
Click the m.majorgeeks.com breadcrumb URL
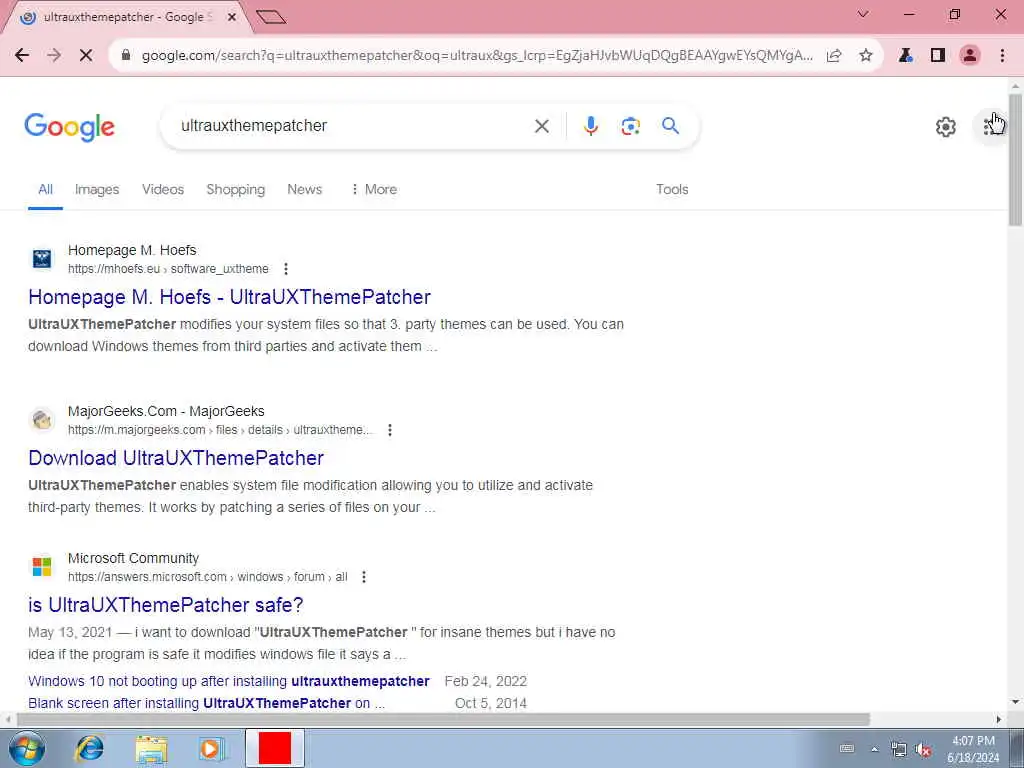220,430
